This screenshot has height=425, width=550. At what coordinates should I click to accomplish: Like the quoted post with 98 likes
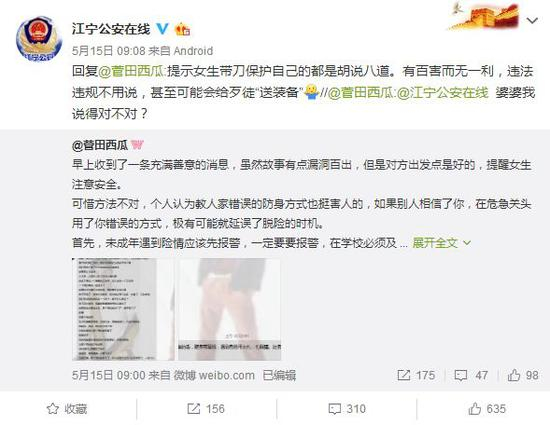pyautogui.click(x=523, y=376)
